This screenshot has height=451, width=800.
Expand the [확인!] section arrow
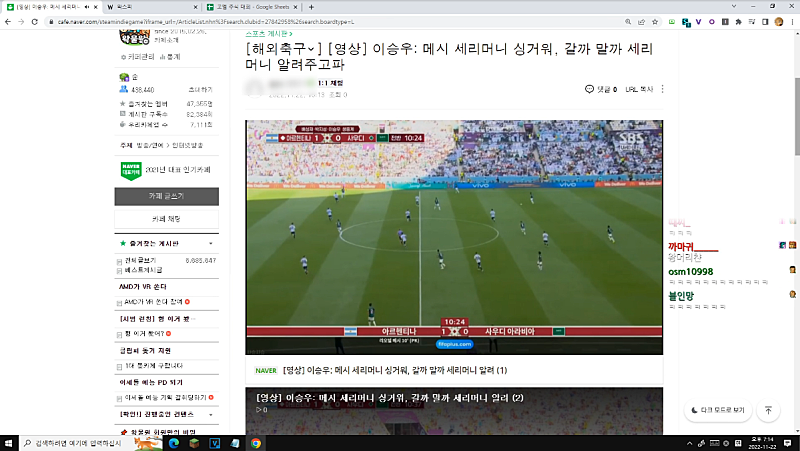click(211, 415)
